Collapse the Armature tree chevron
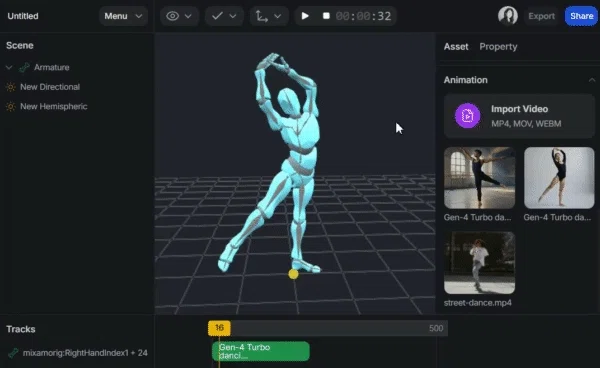 (9, 67)
